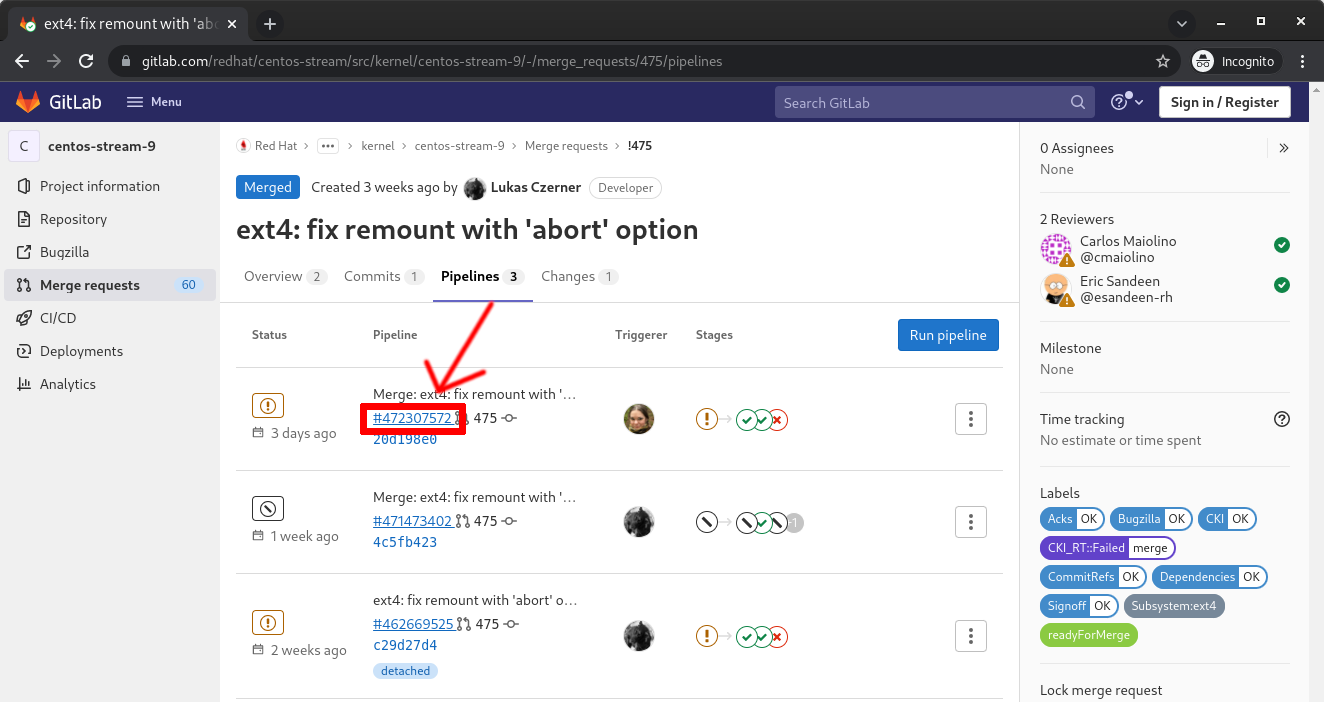Click the Run pipeline button

[947, 335]
